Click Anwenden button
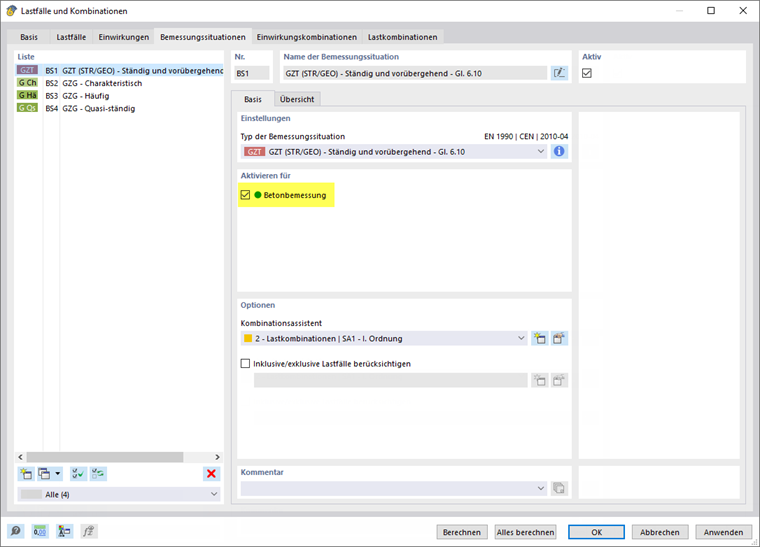Image resolution: width=760 pixels, height=547 pixels. [723, 532]
